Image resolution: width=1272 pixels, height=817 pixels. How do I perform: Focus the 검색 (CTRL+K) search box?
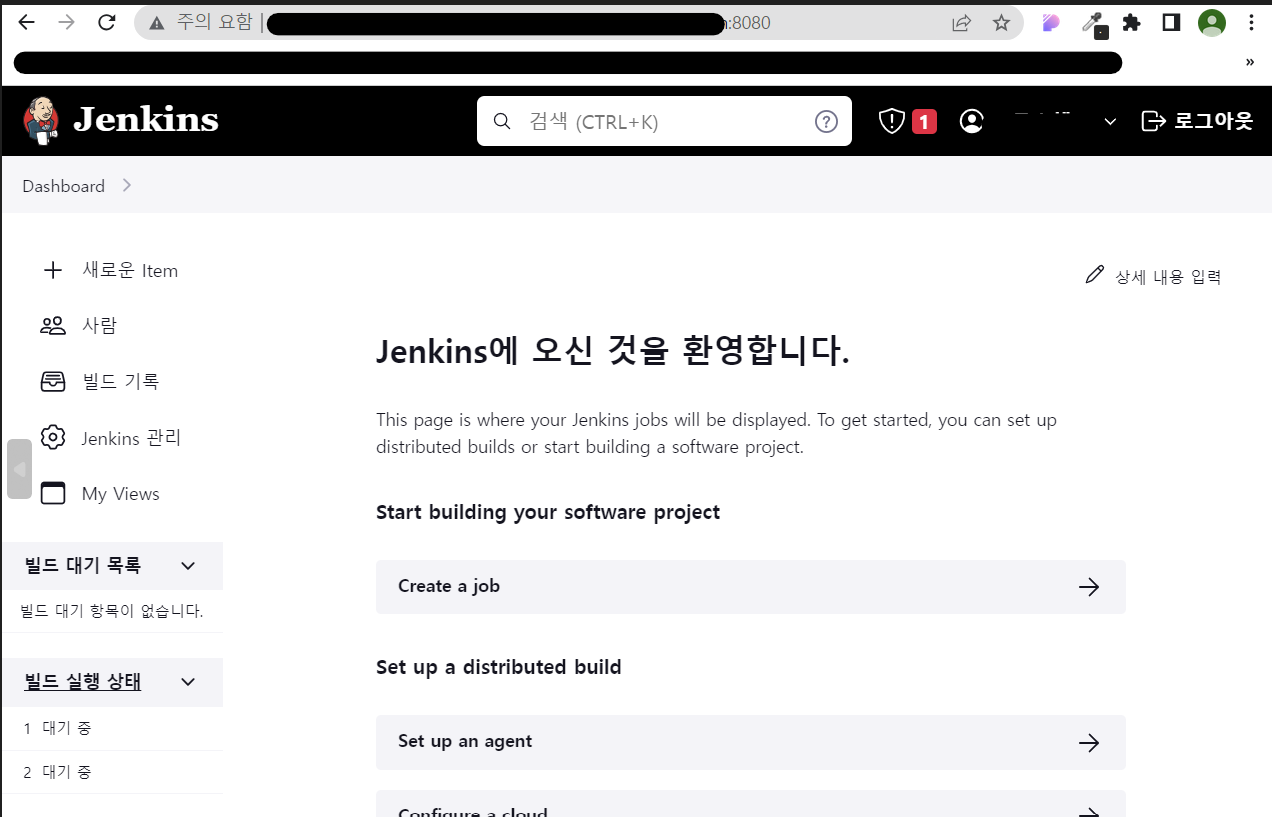pyautogui.click(x=664, y=121)
